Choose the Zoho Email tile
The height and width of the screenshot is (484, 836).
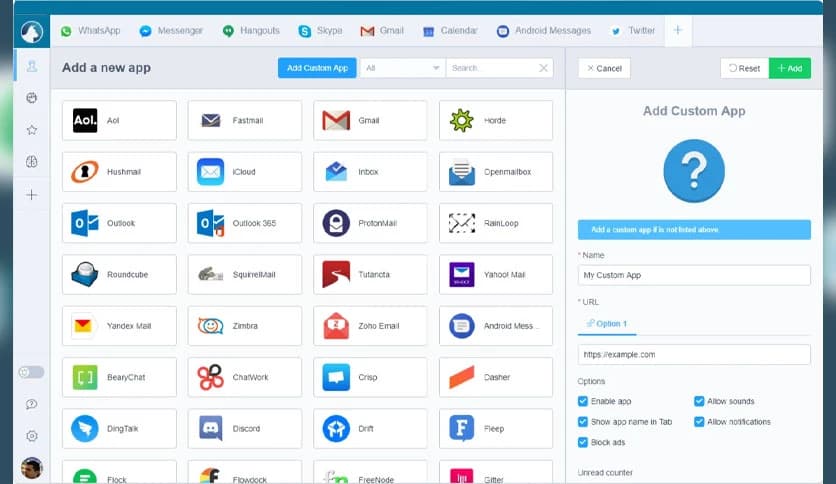[371, 326]
